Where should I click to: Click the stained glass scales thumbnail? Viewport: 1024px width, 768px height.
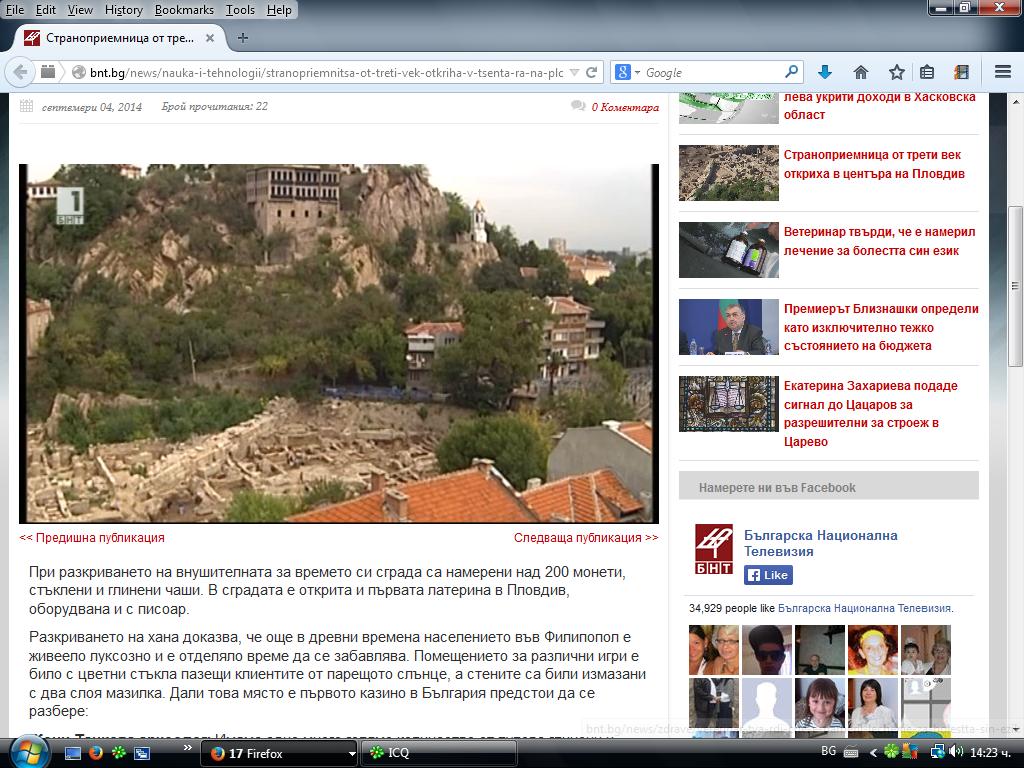[x=729, y=404]
